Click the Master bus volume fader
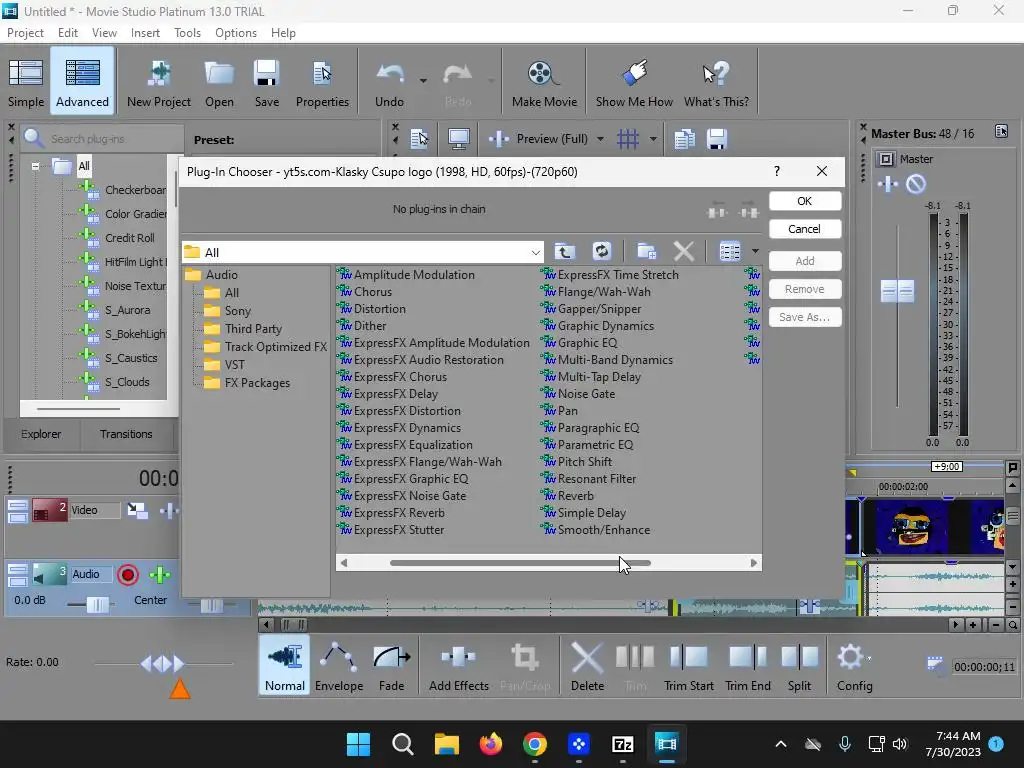This screenshot has height=768, width=1024. [x=897, y=291]
